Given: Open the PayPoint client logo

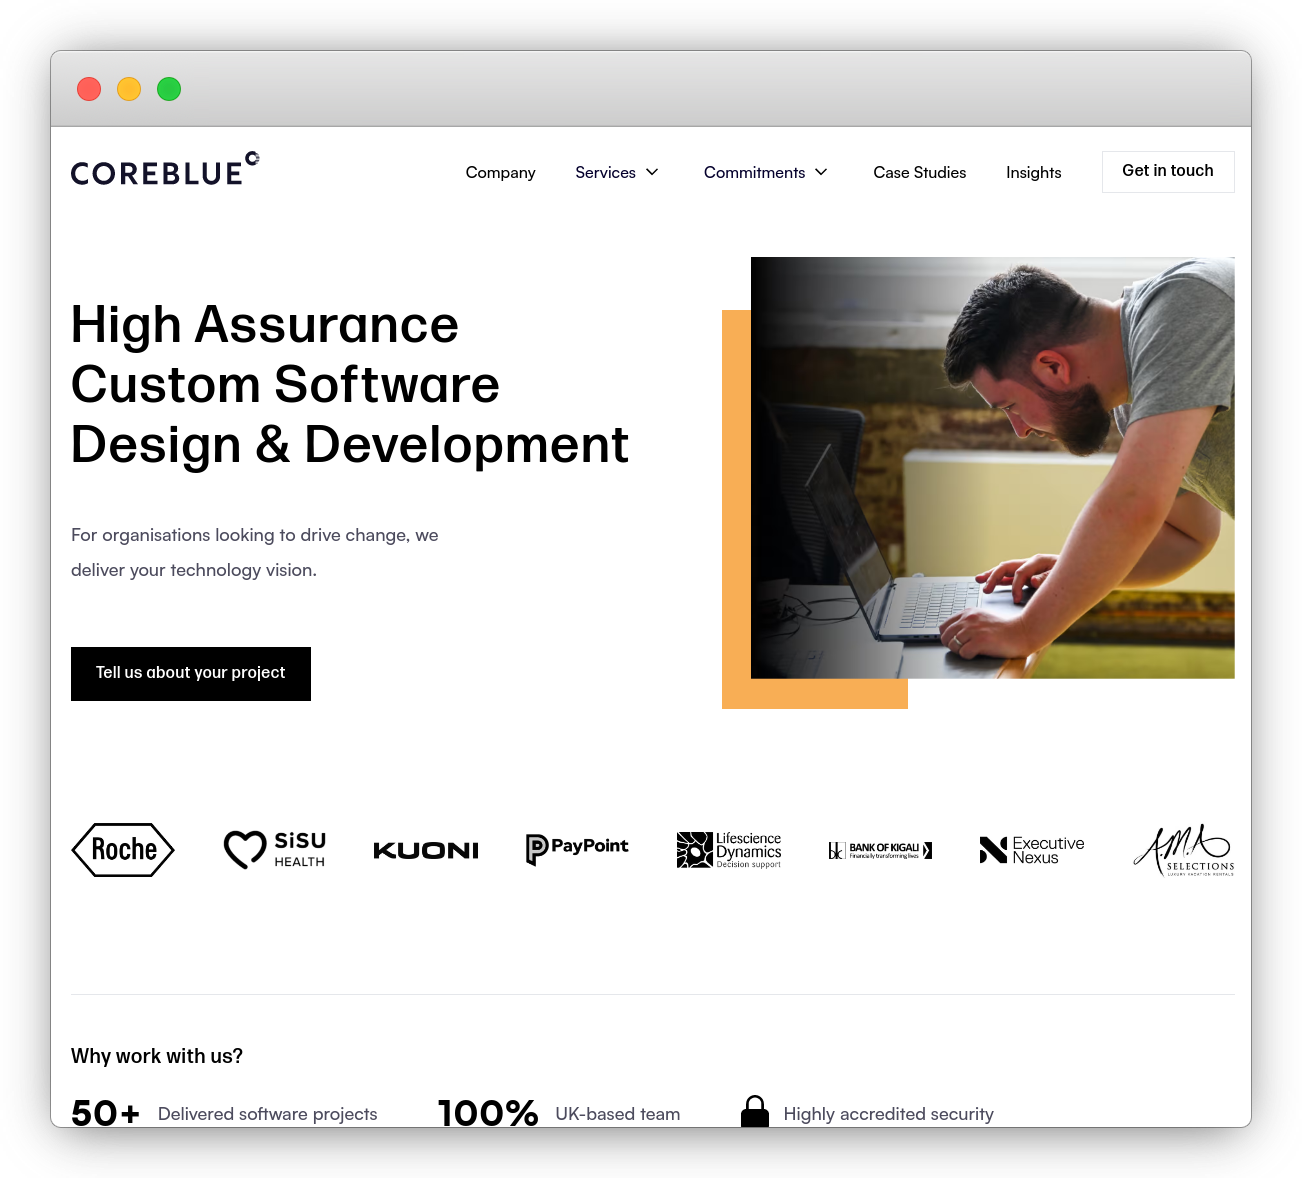Looking at the screenshot, I should tap(577, 848).
